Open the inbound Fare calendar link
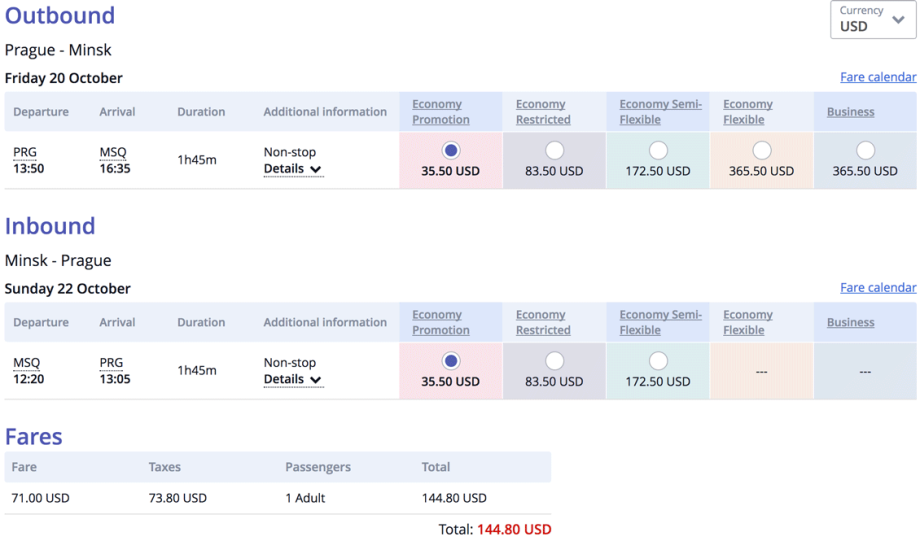920x541 pixels. [x=878, y=288]
